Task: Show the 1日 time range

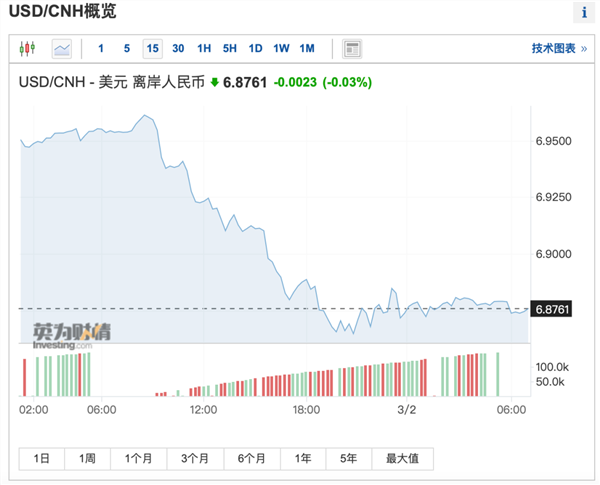Action: click(42, 458)
